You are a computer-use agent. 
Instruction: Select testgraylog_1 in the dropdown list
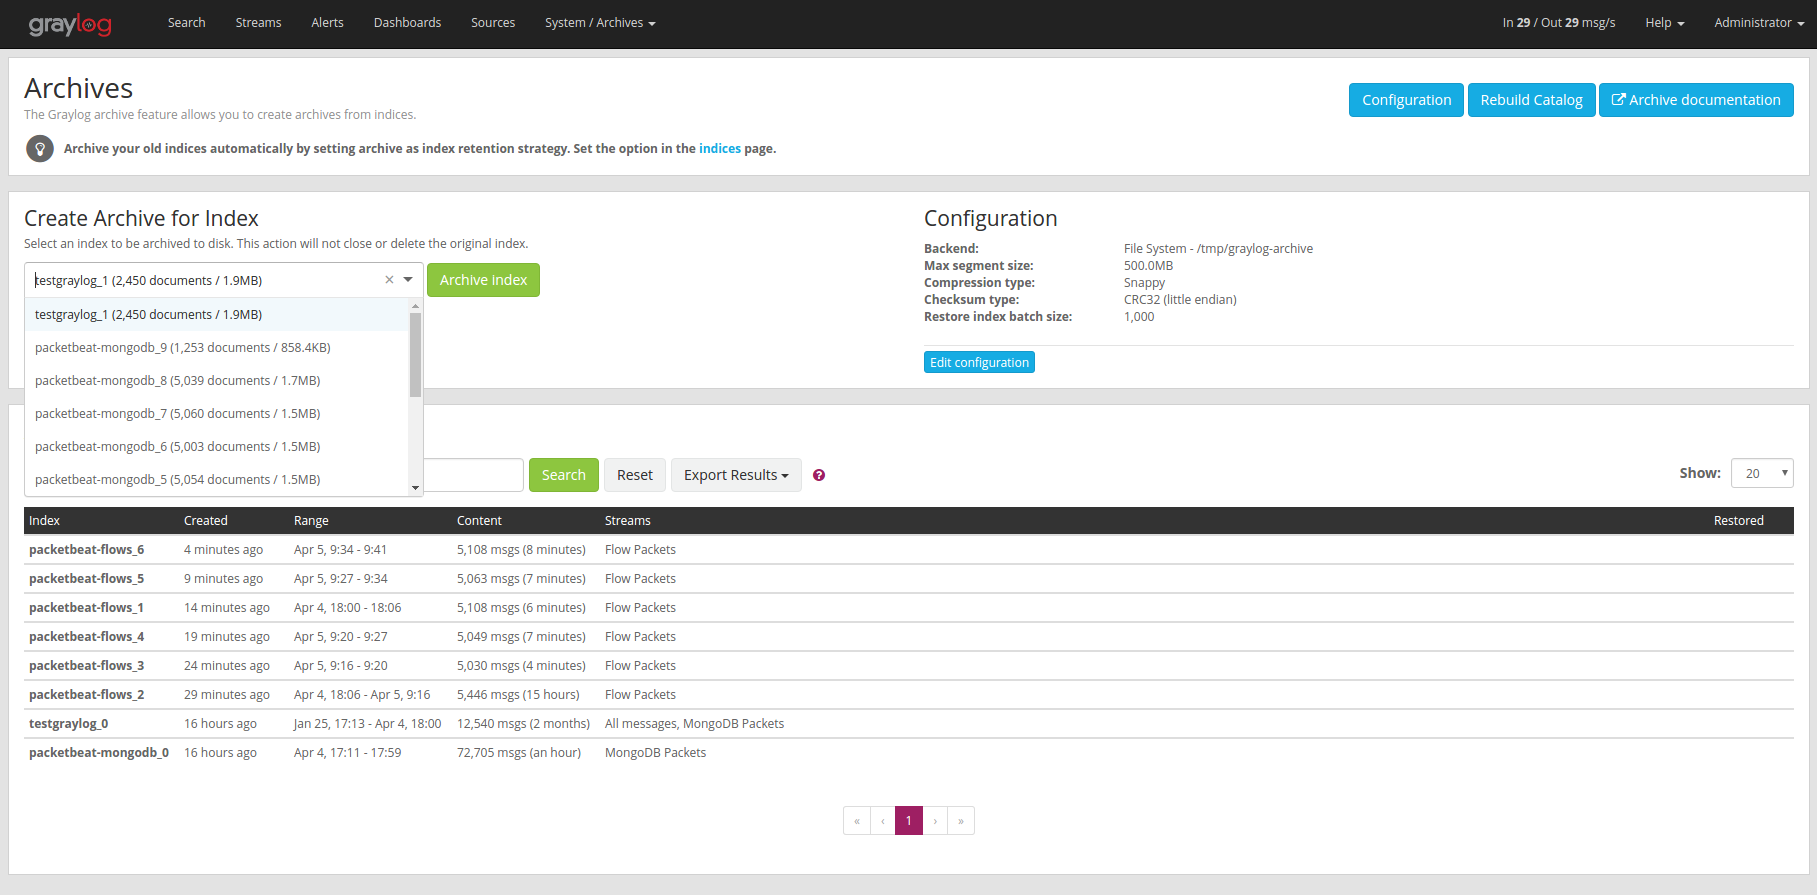click(216, 314)
